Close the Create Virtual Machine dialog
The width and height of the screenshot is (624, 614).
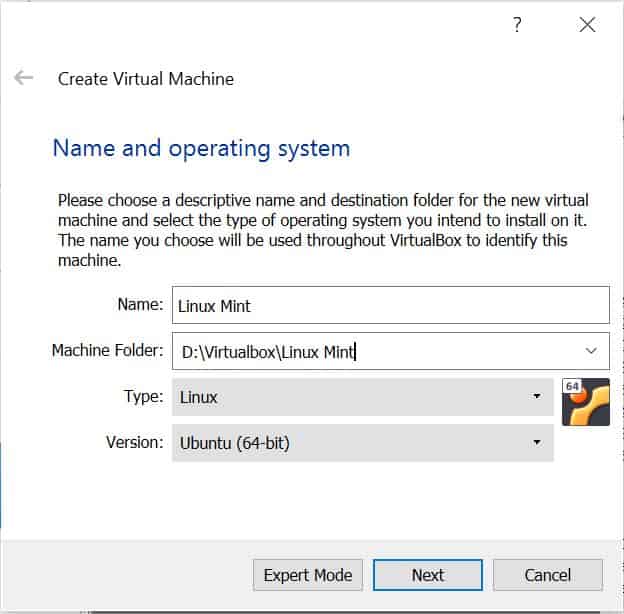pos(587,26)
